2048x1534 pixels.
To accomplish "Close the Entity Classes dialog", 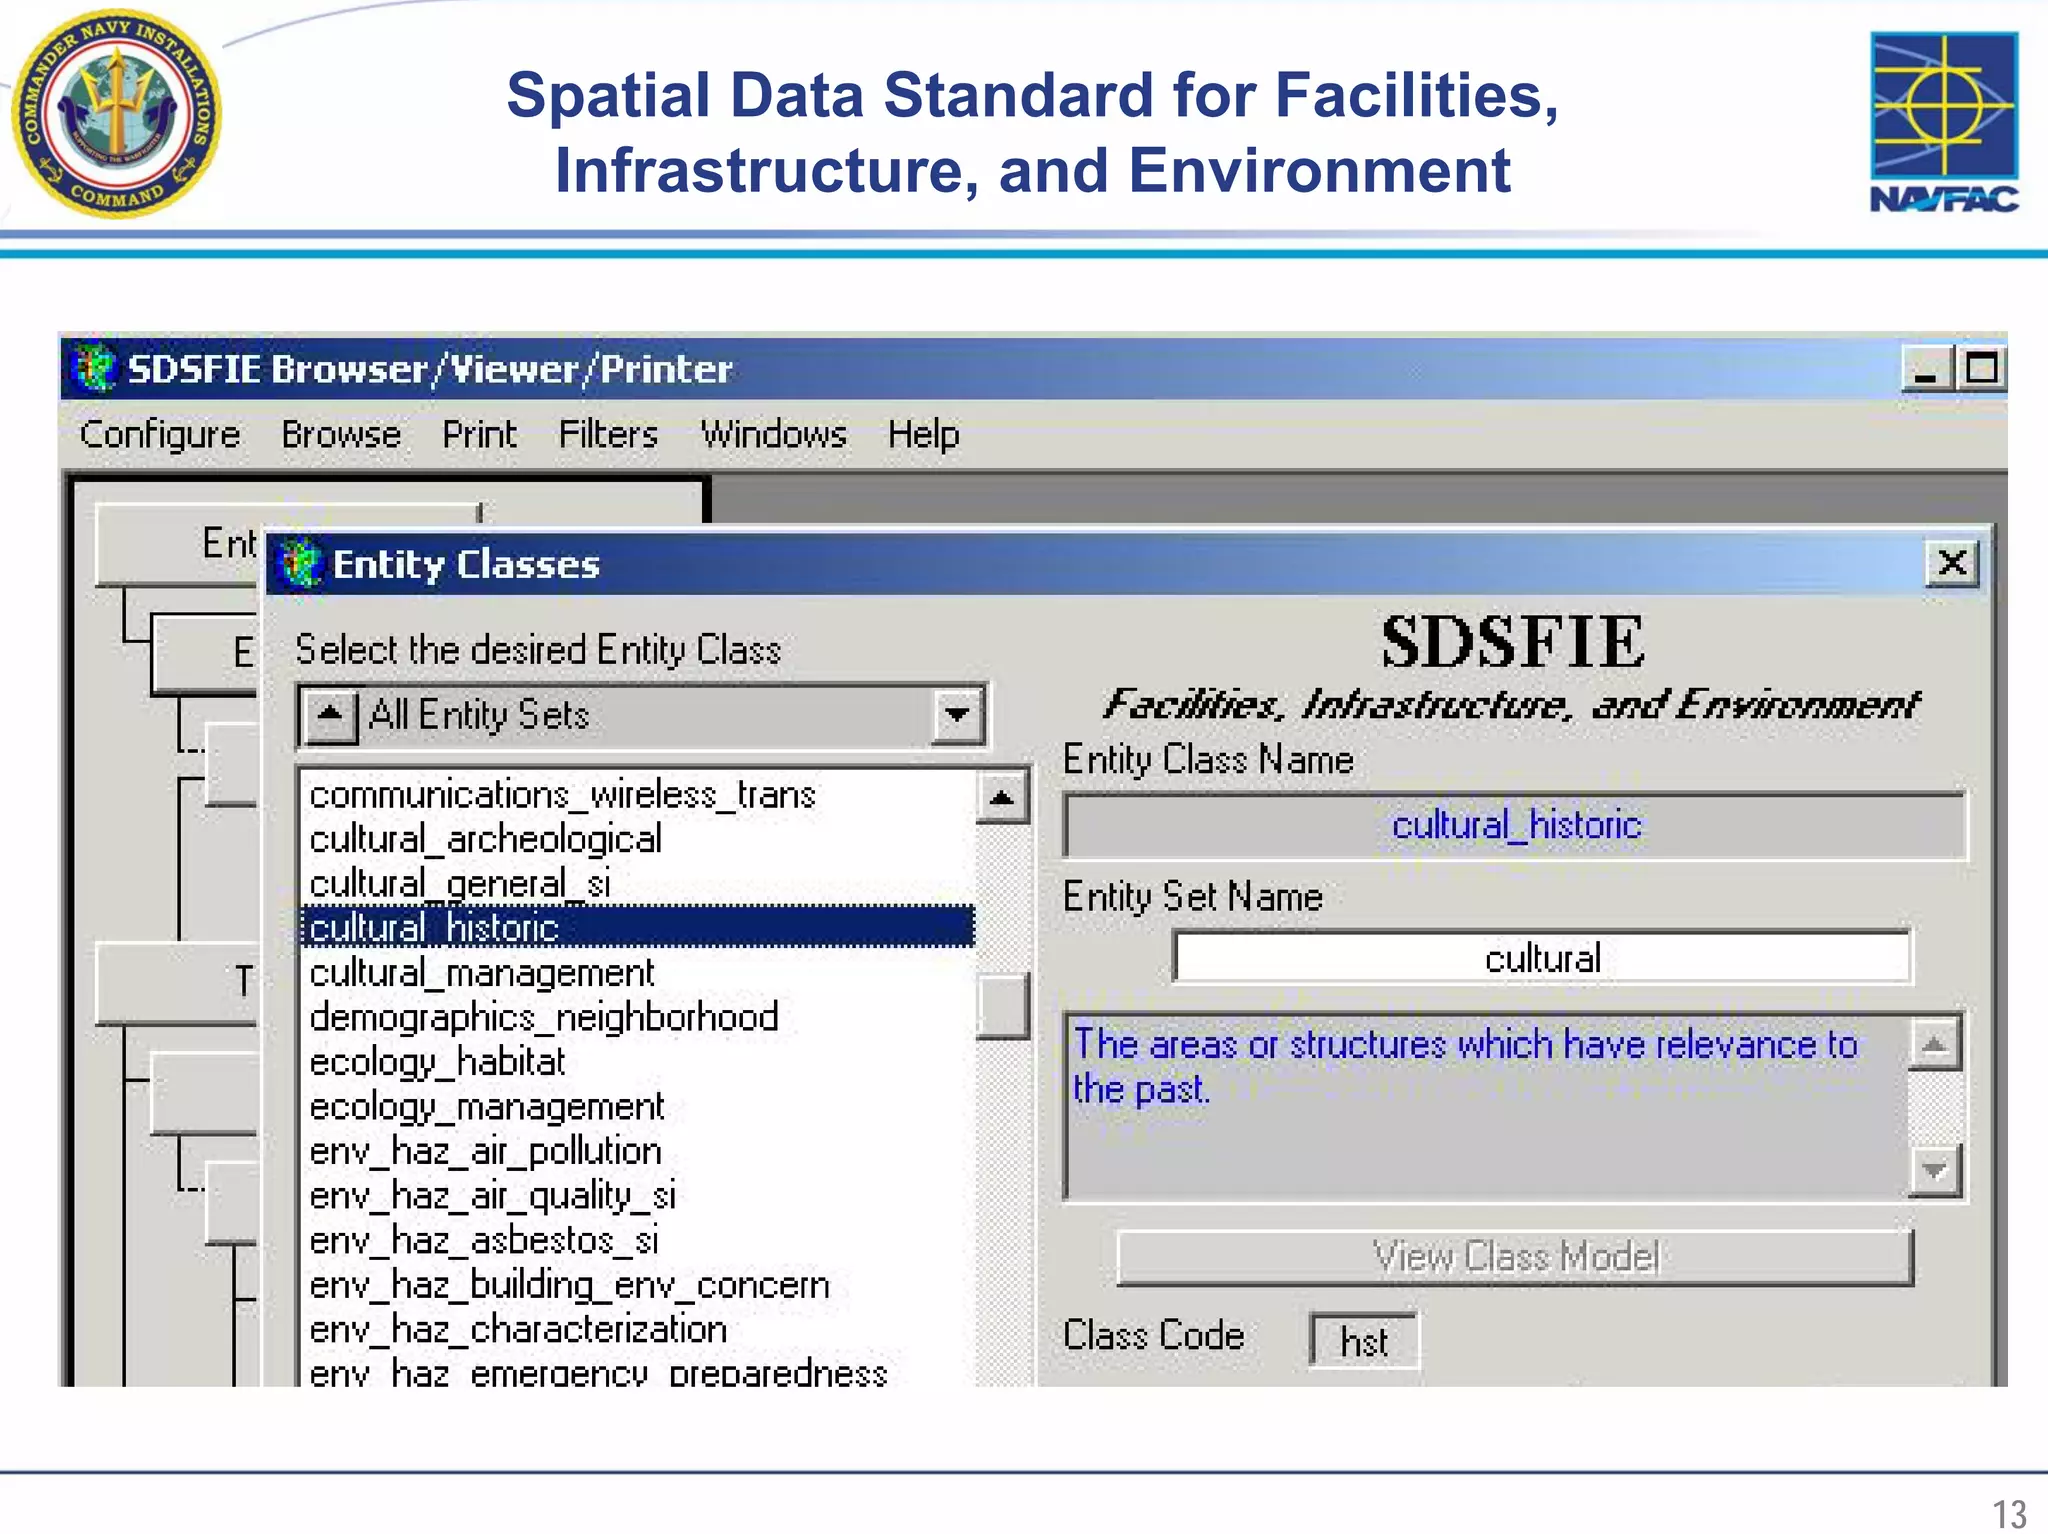I will click(1952, 563).
